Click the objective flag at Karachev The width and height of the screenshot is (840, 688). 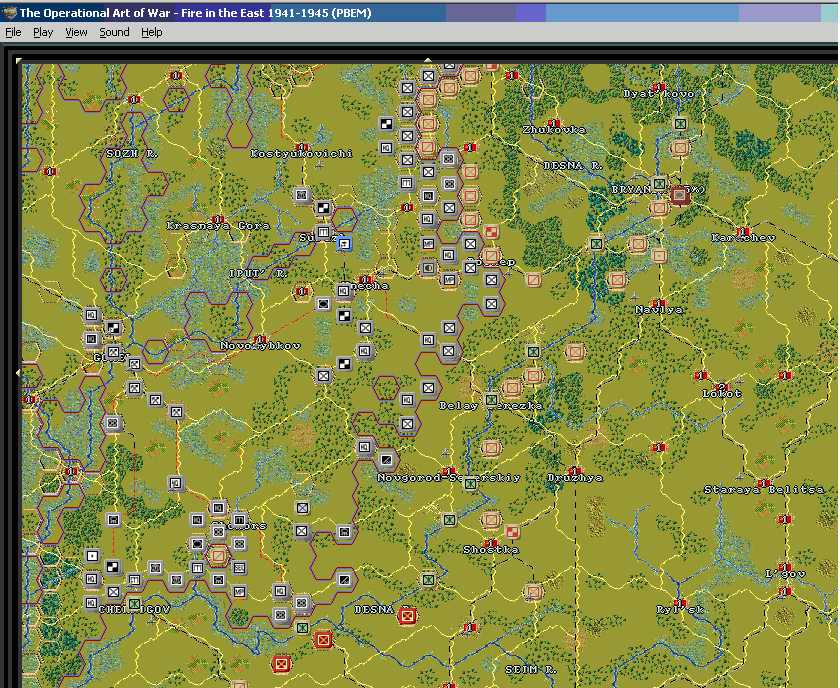point(742,231)
